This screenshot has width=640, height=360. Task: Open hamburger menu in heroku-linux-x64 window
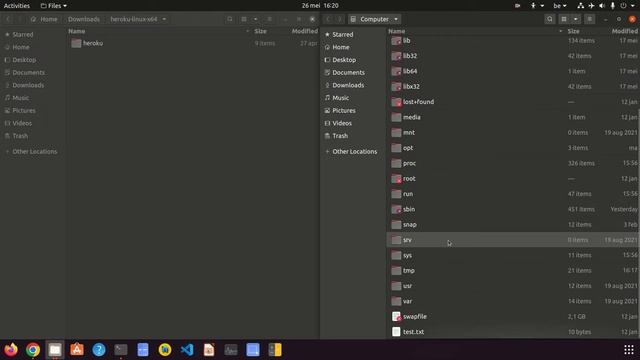coord(269,19)
